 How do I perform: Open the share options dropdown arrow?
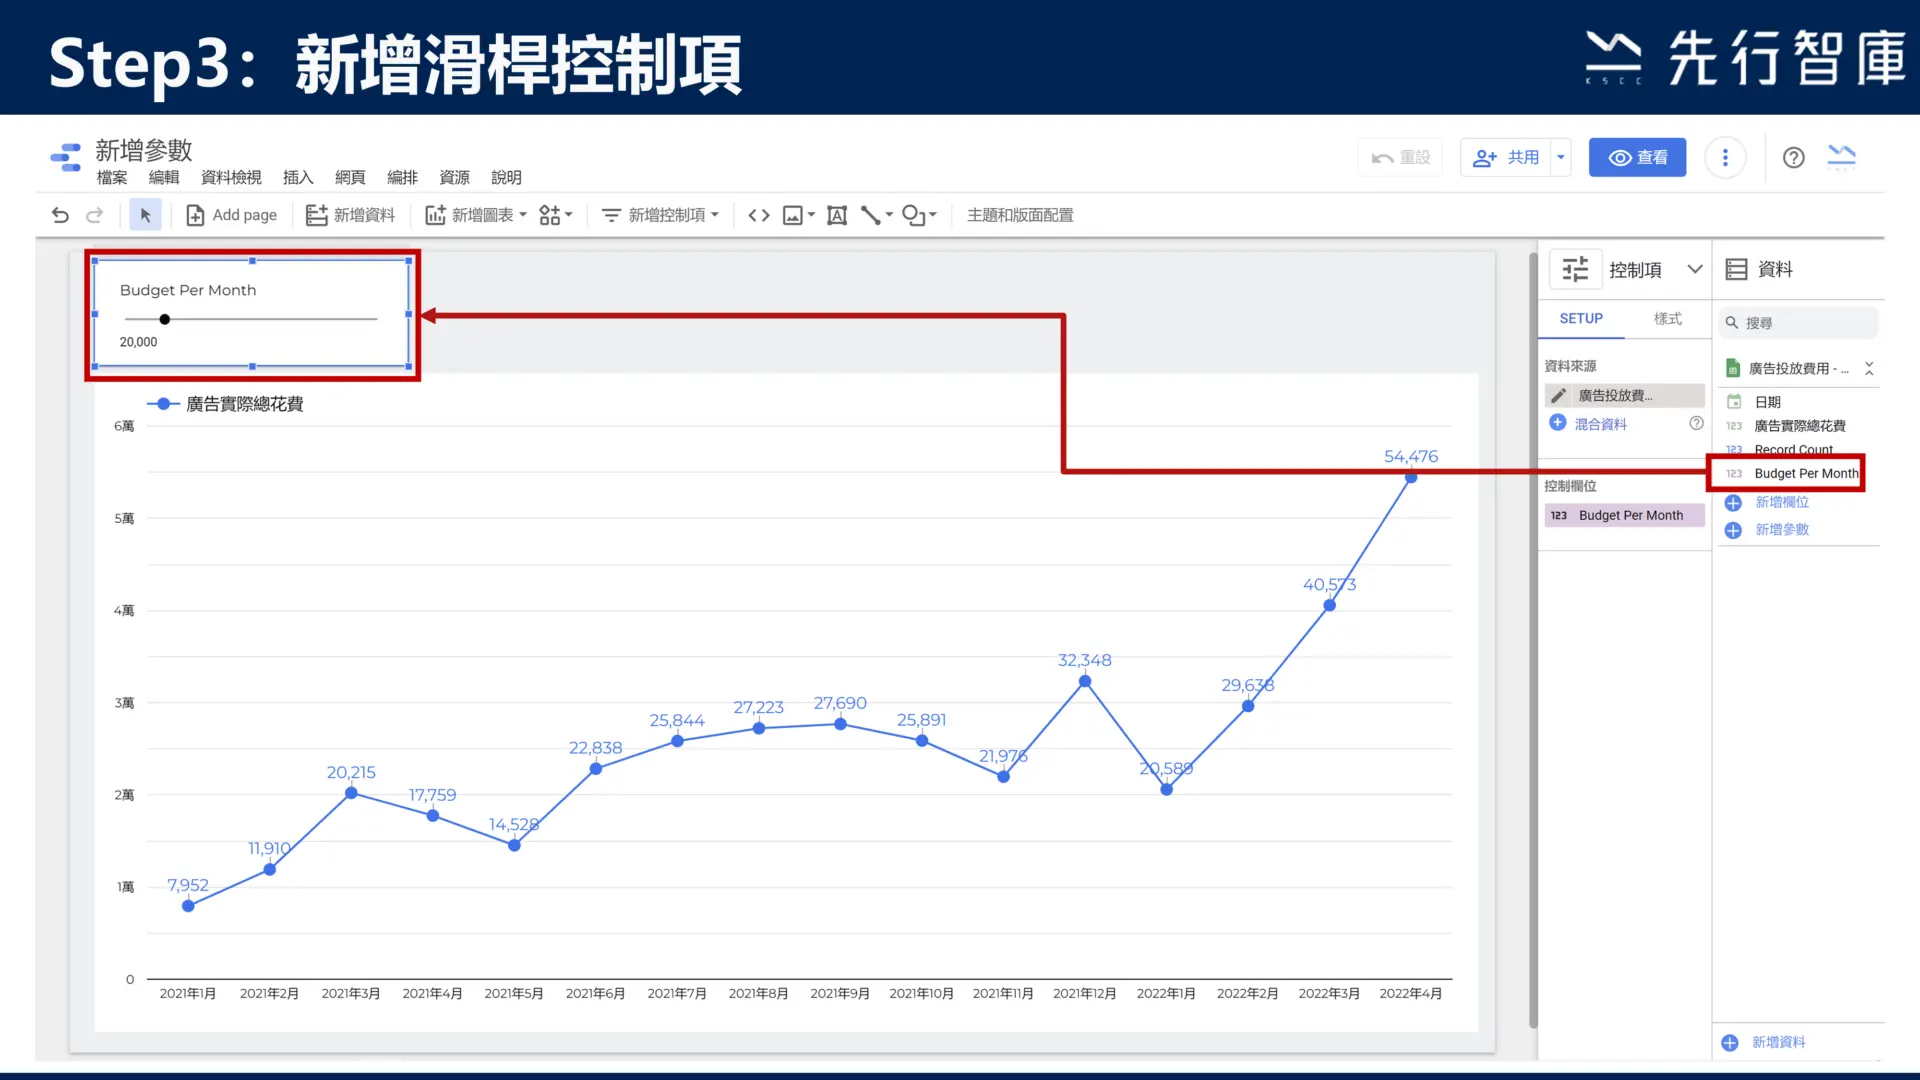coord(1561,157)
